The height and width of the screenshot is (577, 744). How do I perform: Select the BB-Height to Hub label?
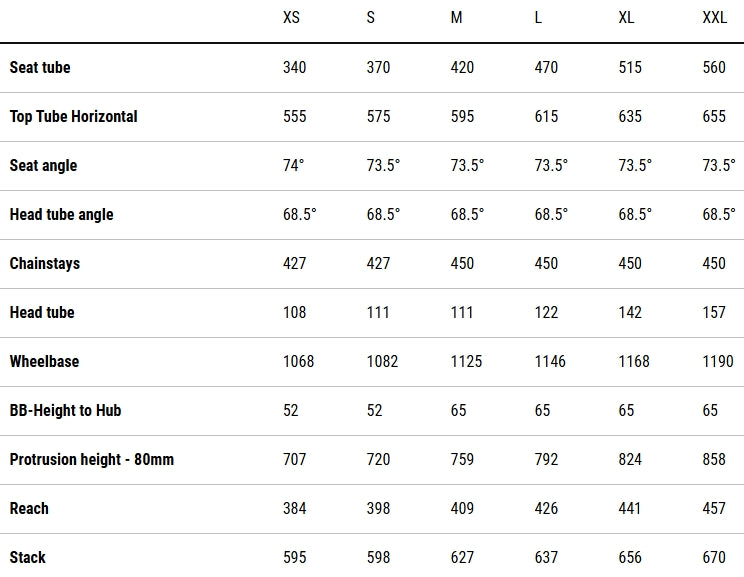click(x=65, y=410)
